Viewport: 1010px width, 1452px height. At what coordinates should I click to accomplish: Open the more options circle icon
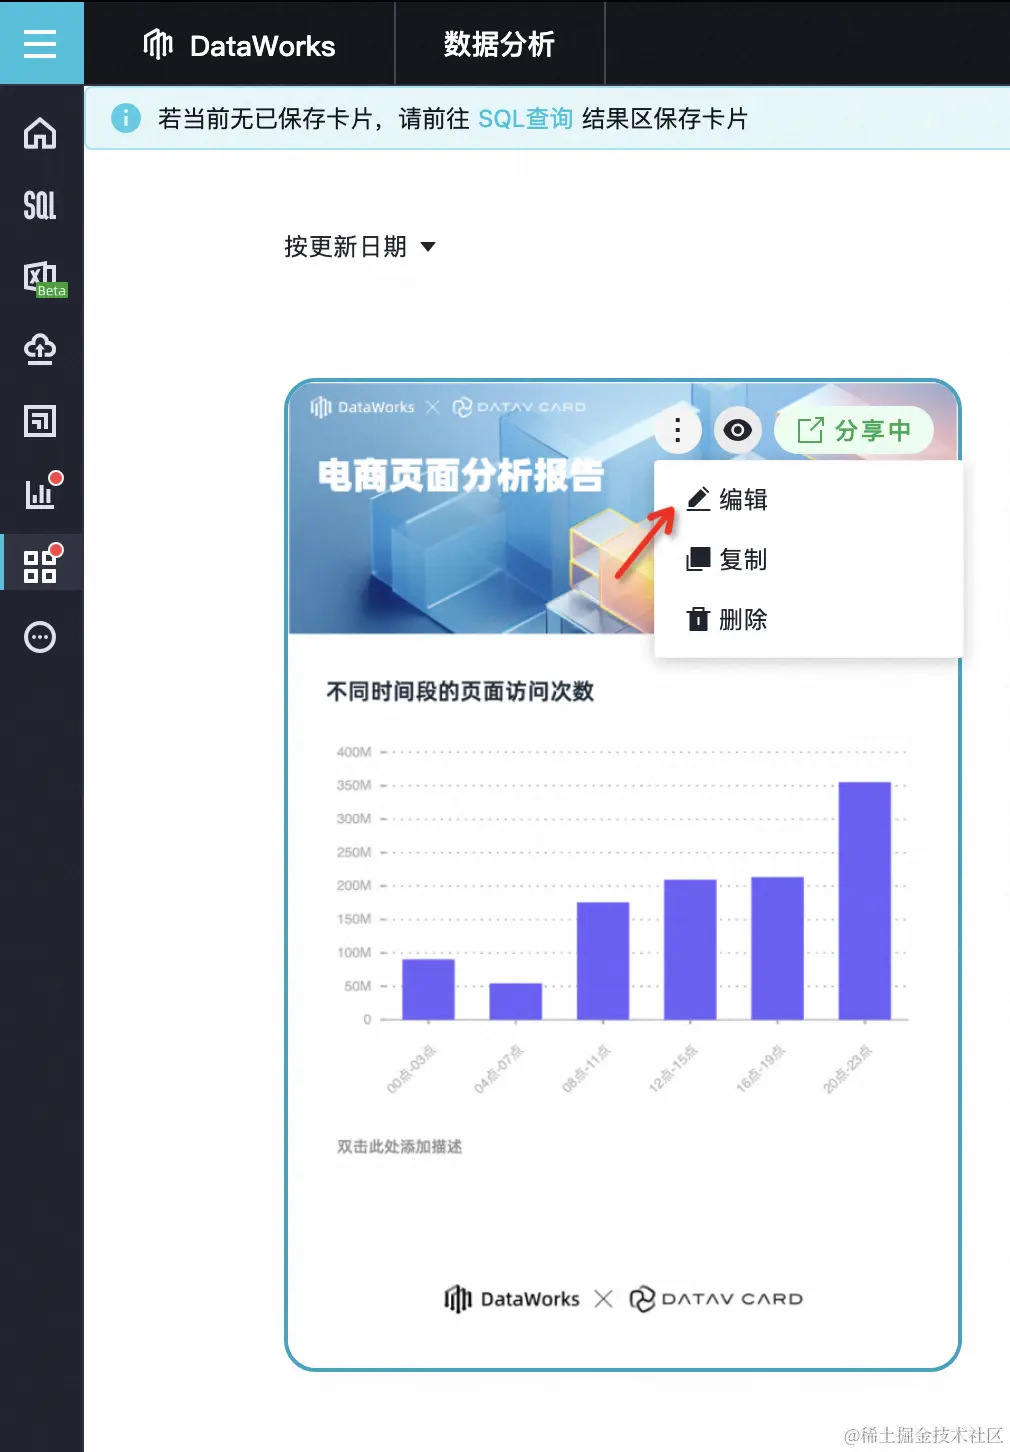(40, 637)
